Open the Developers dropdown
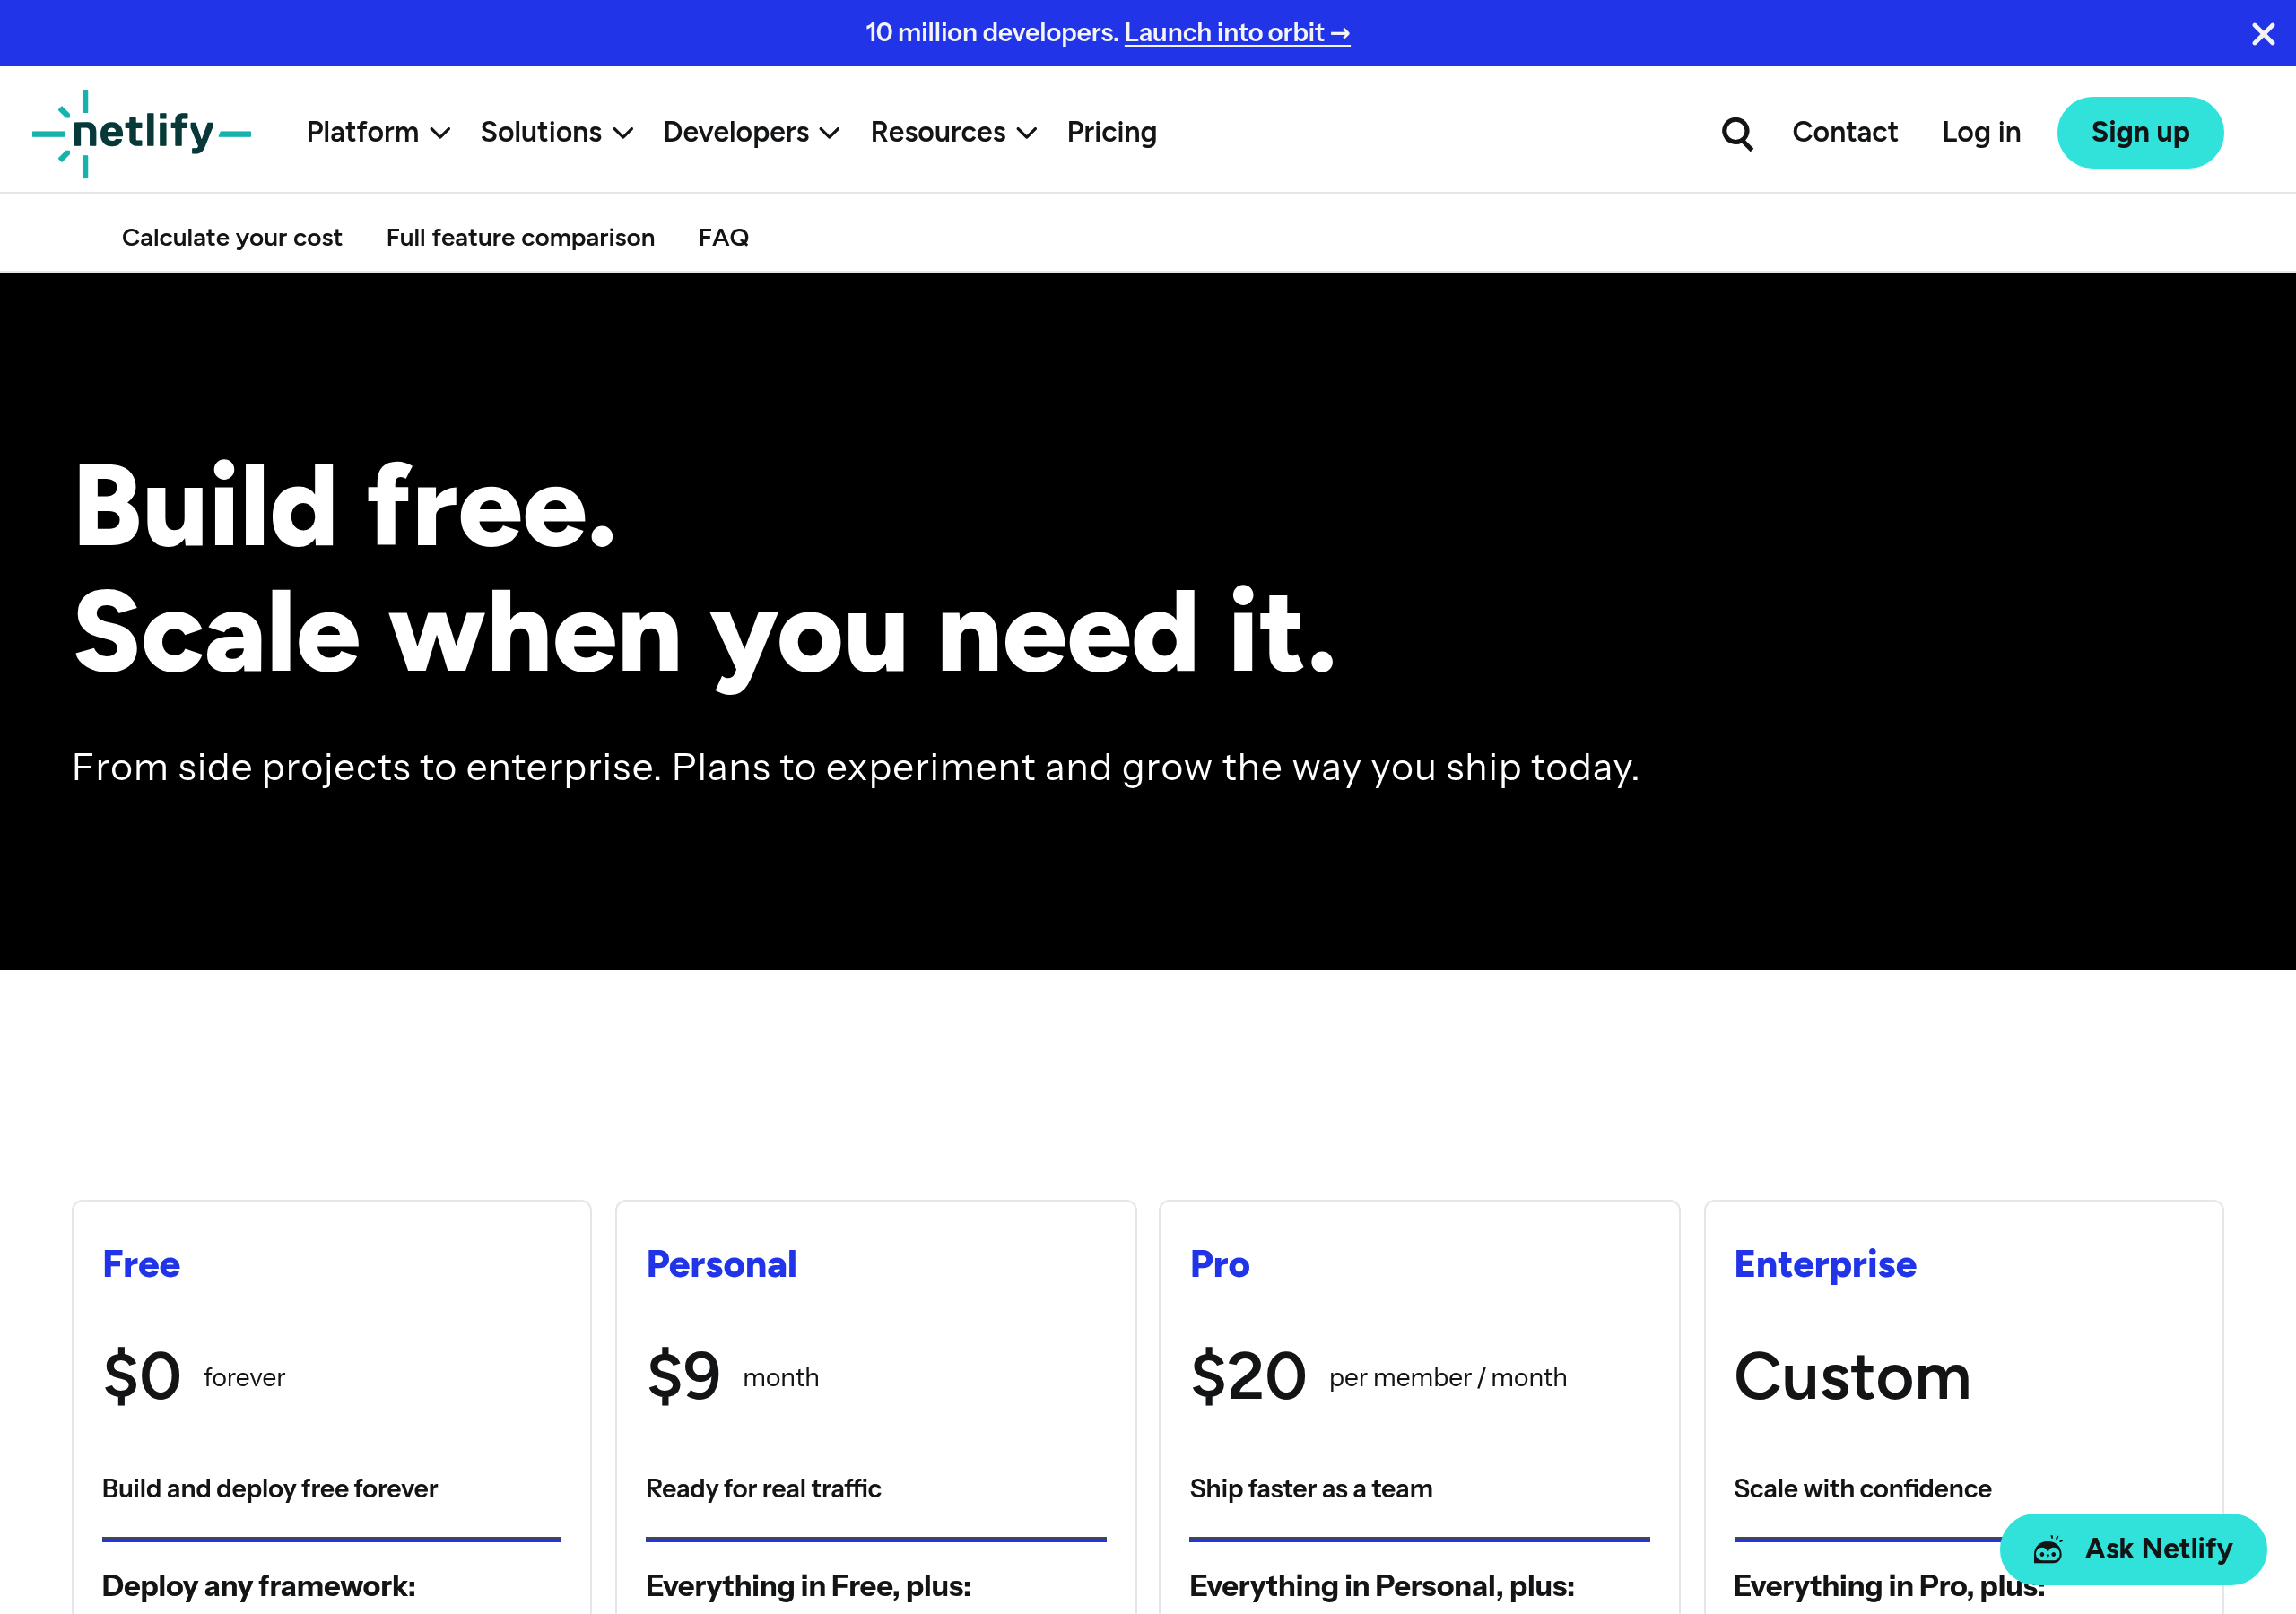Screen dimensions: 2296x1614 pos(751,132)
